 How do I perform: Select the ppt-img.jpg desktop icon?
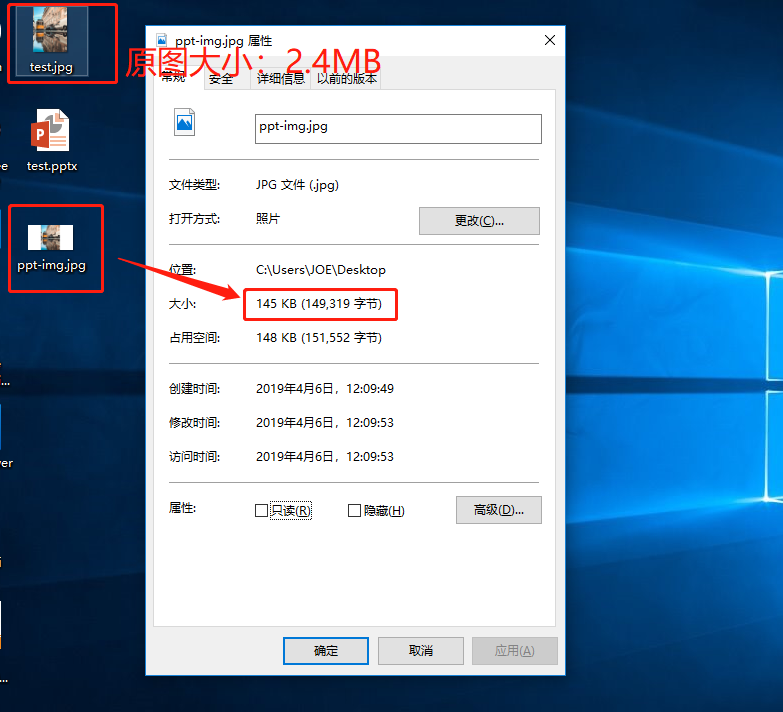pos(51,248)
